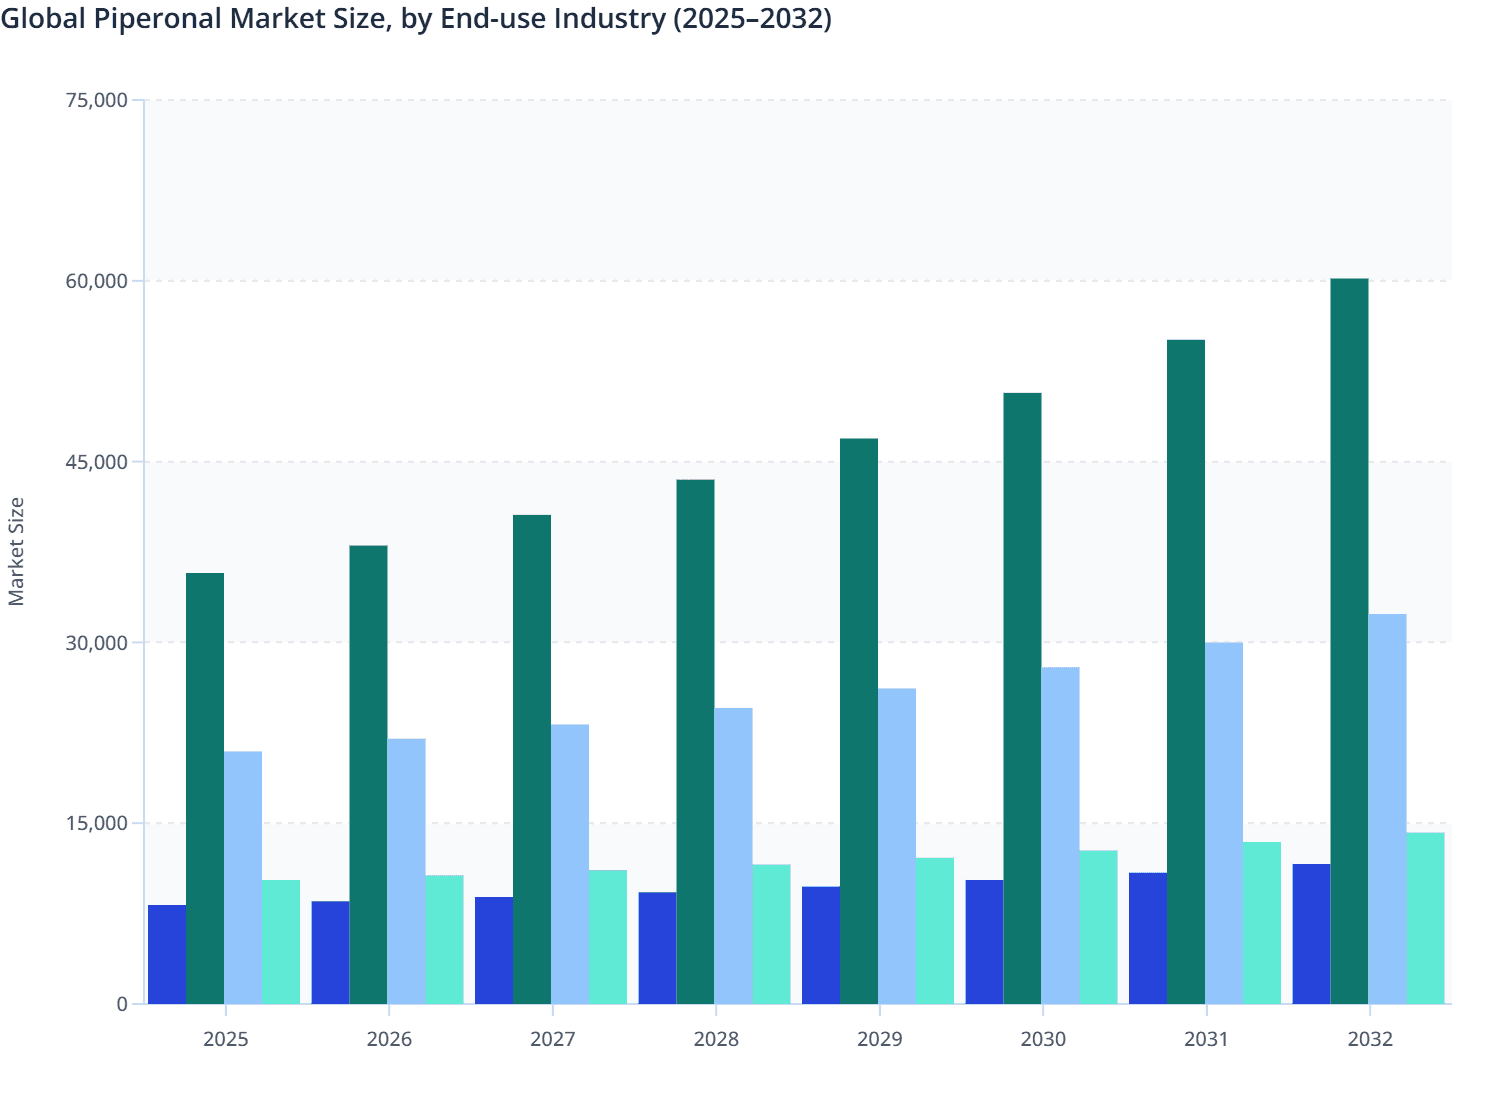1508x1120 pixels.
Task: Click the 0 label at the y-axis origin
Action: point(124,1003)
